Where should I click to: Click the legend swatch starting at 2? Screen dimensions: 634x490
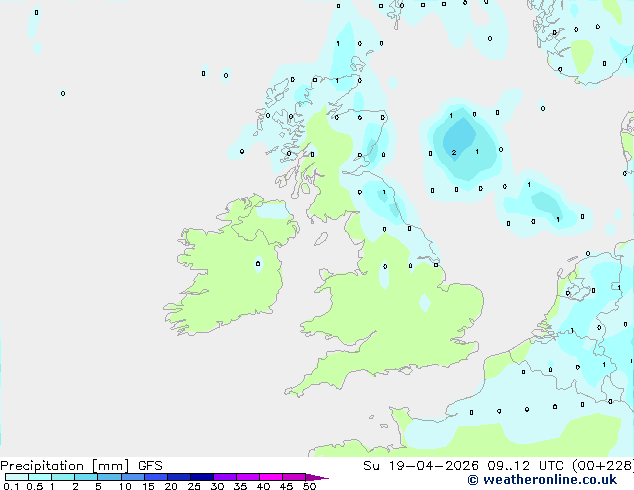point(86,477)
